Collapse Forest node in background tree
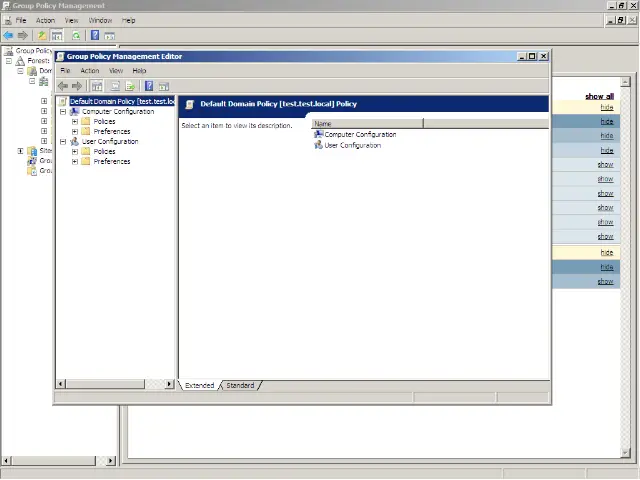 (9, 61)
